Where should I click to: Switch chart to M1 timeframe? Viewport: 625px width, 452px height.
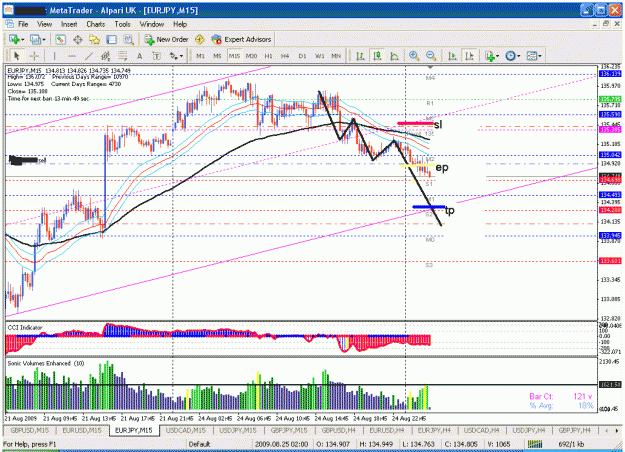coord(200,56)
